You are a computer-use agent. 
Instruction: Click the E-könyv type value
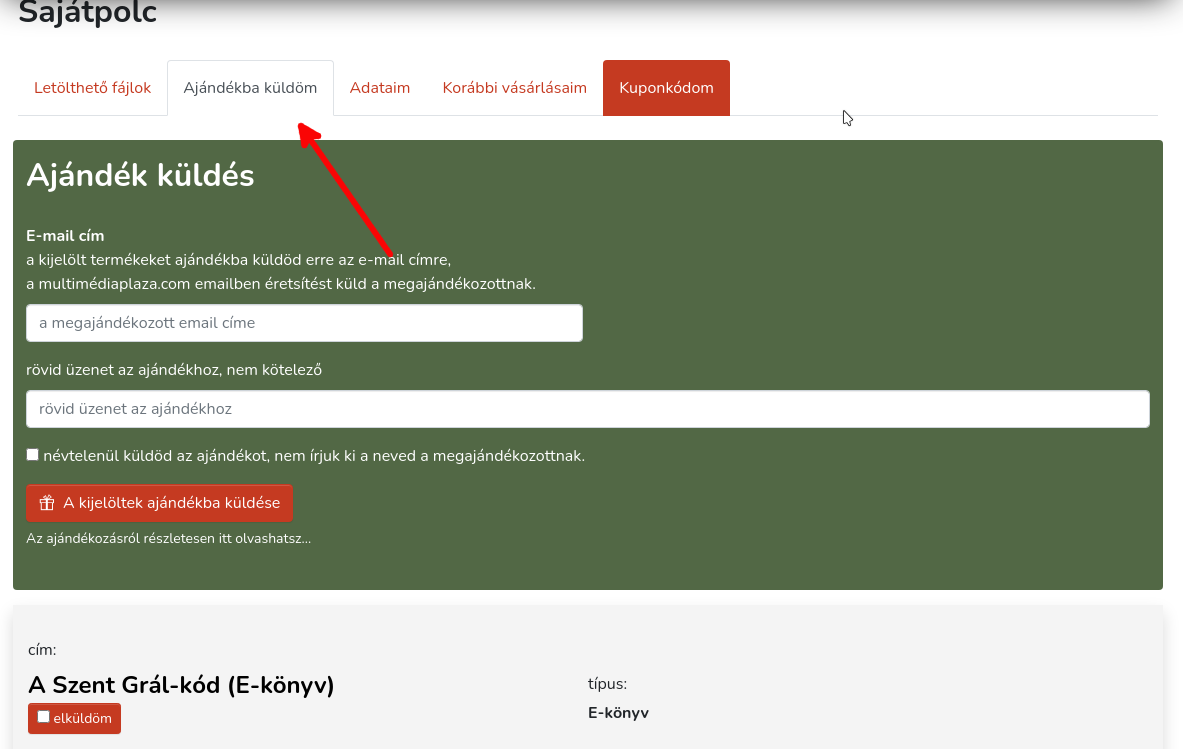tap(618, 713)
